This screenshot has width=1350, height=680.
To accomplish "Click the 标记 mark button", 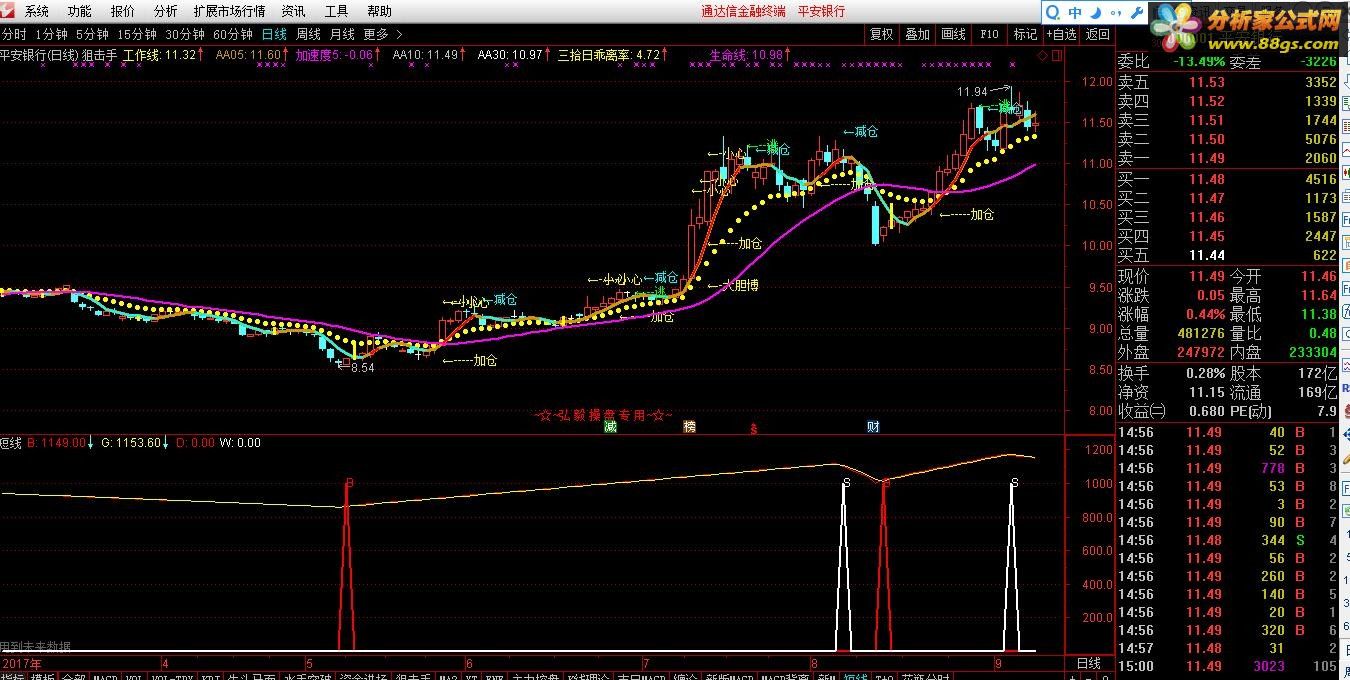I will click(x=1025, y=34).
